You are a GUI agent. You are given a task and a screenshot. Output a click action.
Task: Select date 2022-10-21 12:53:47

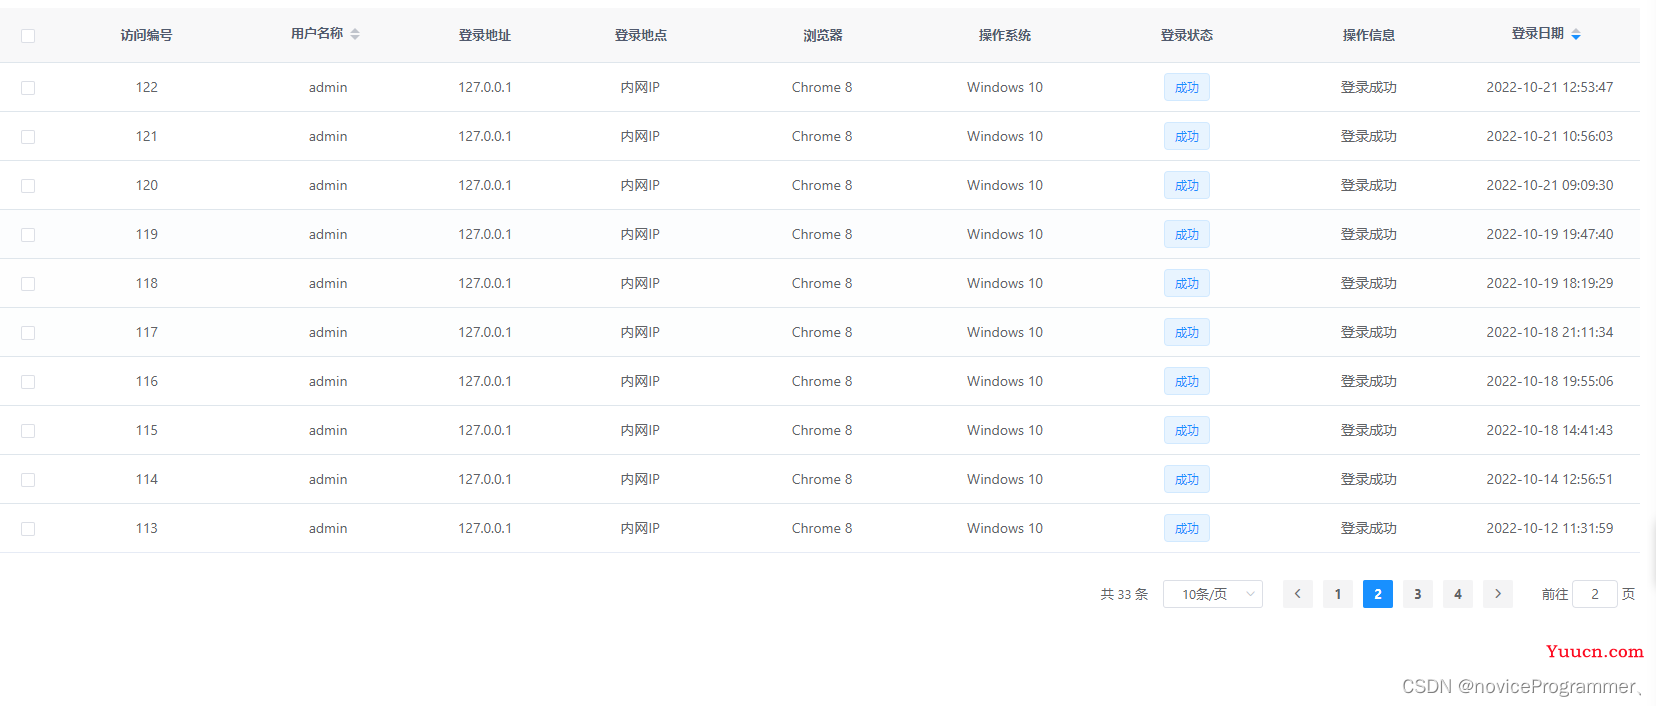pos(1550,87)
